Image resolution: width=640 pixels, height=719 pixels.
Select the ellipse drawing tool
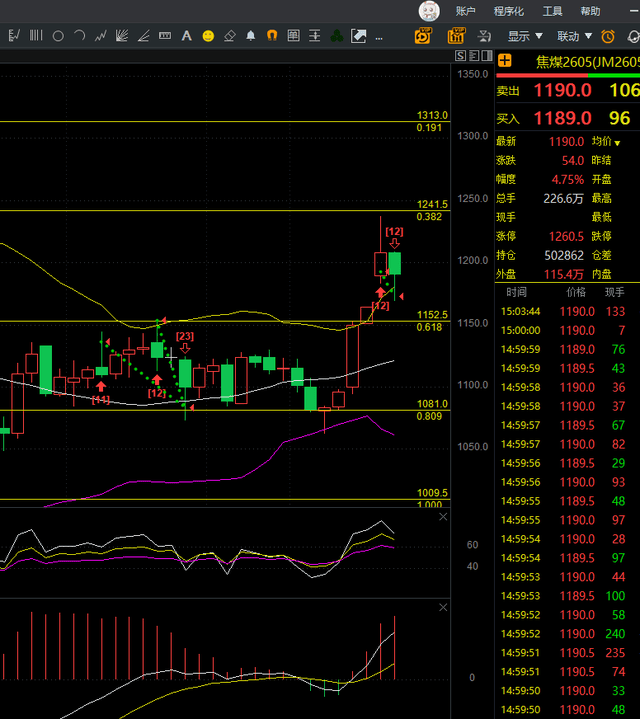click(x=58, y=36)
